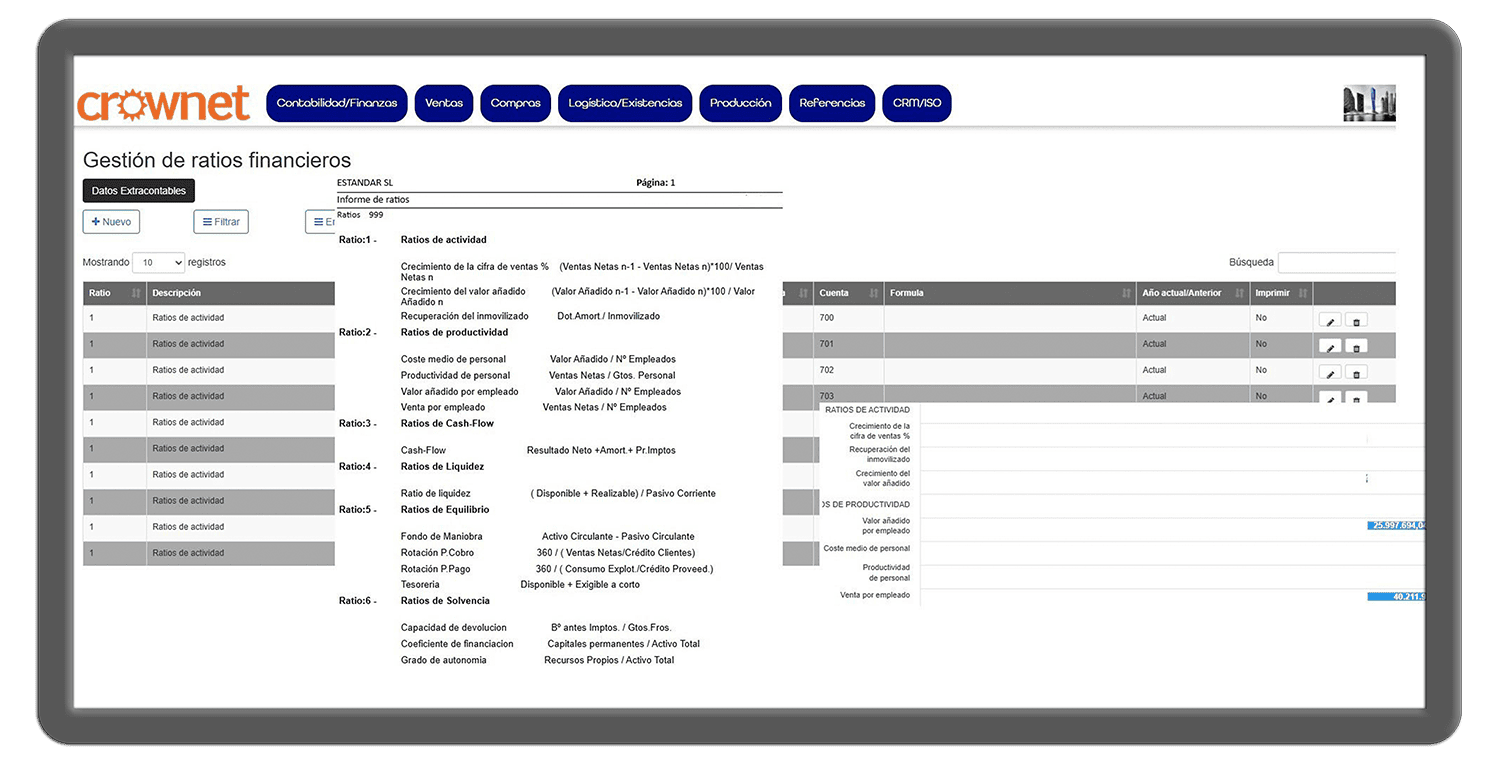
Task: Sort by Formula column header
Action: coord(1125,293)
